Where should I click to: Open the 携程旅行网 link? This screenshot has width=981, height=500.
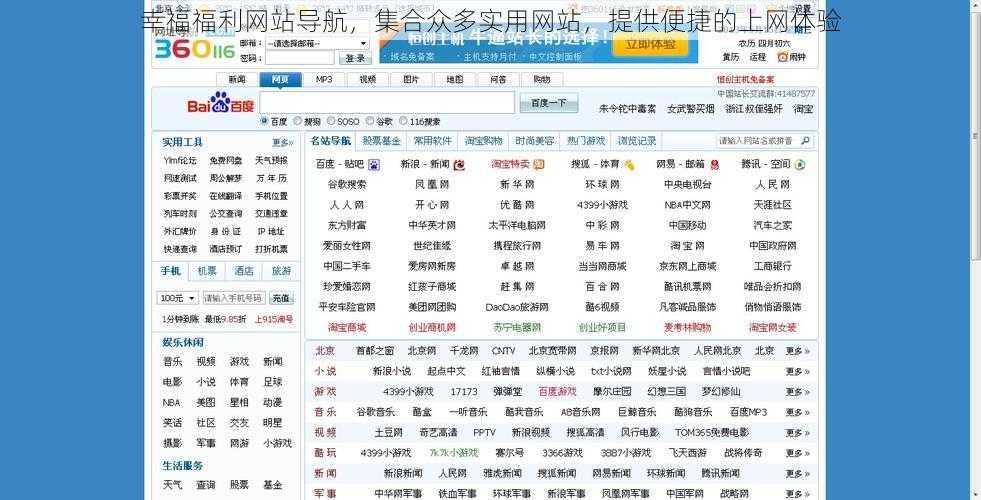point(517,246)
